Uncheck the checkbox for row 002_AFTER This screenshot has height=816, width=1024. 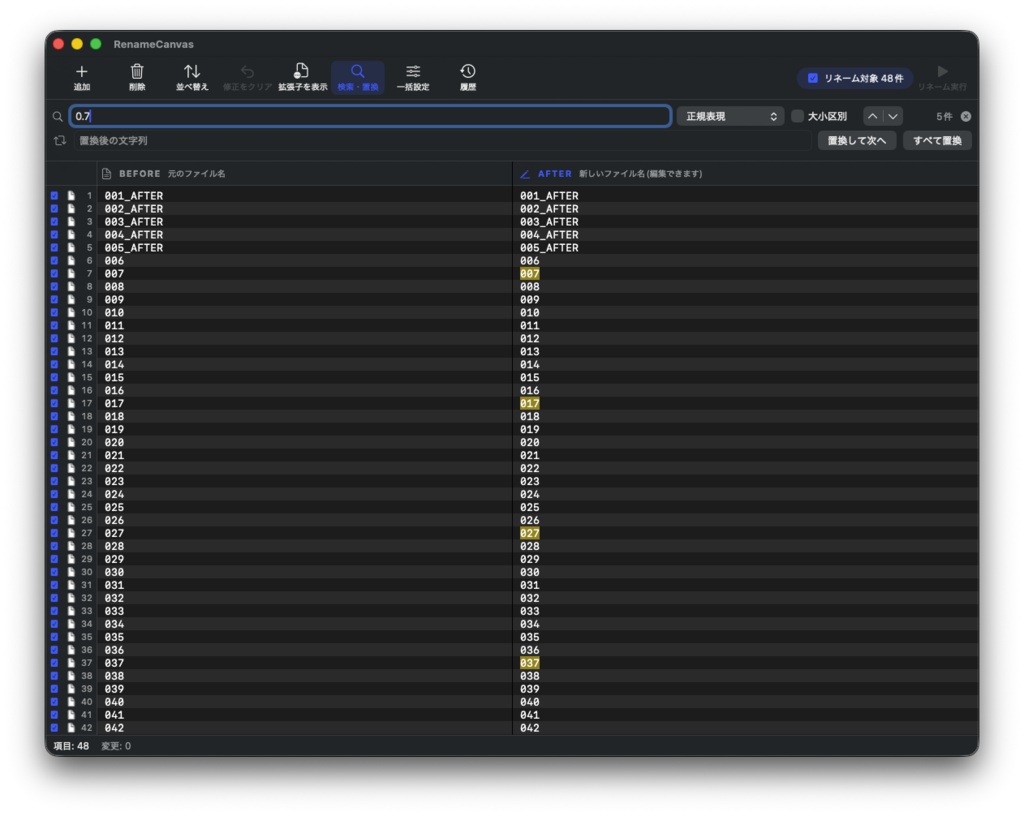tap(54, 209)
